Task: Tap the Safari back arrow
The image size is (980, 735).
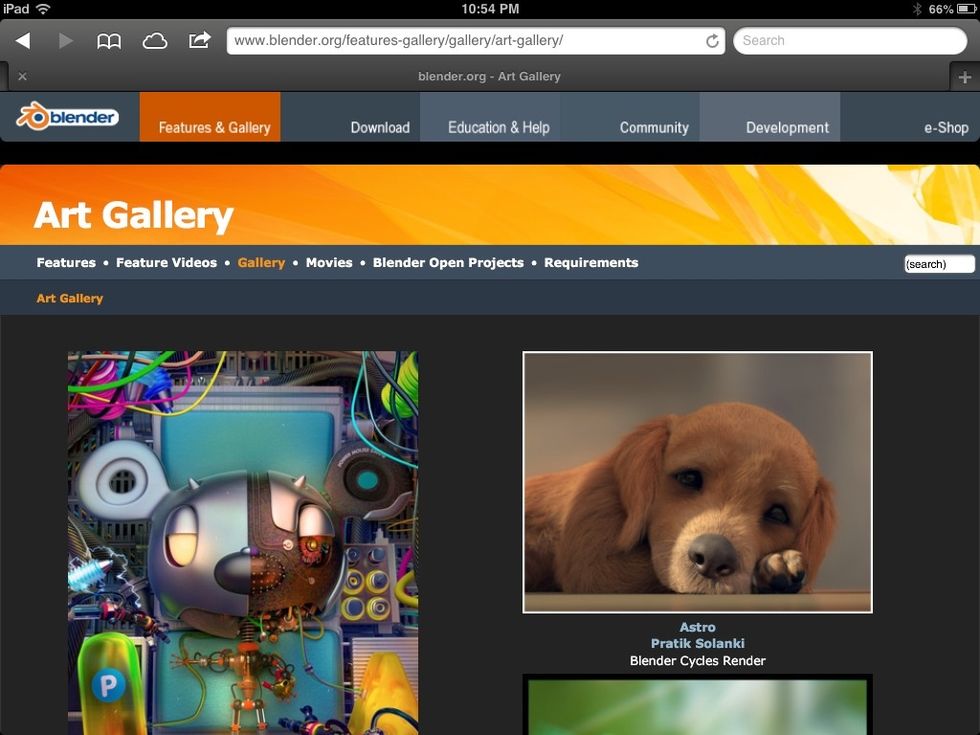Action: tap(22, 41)
